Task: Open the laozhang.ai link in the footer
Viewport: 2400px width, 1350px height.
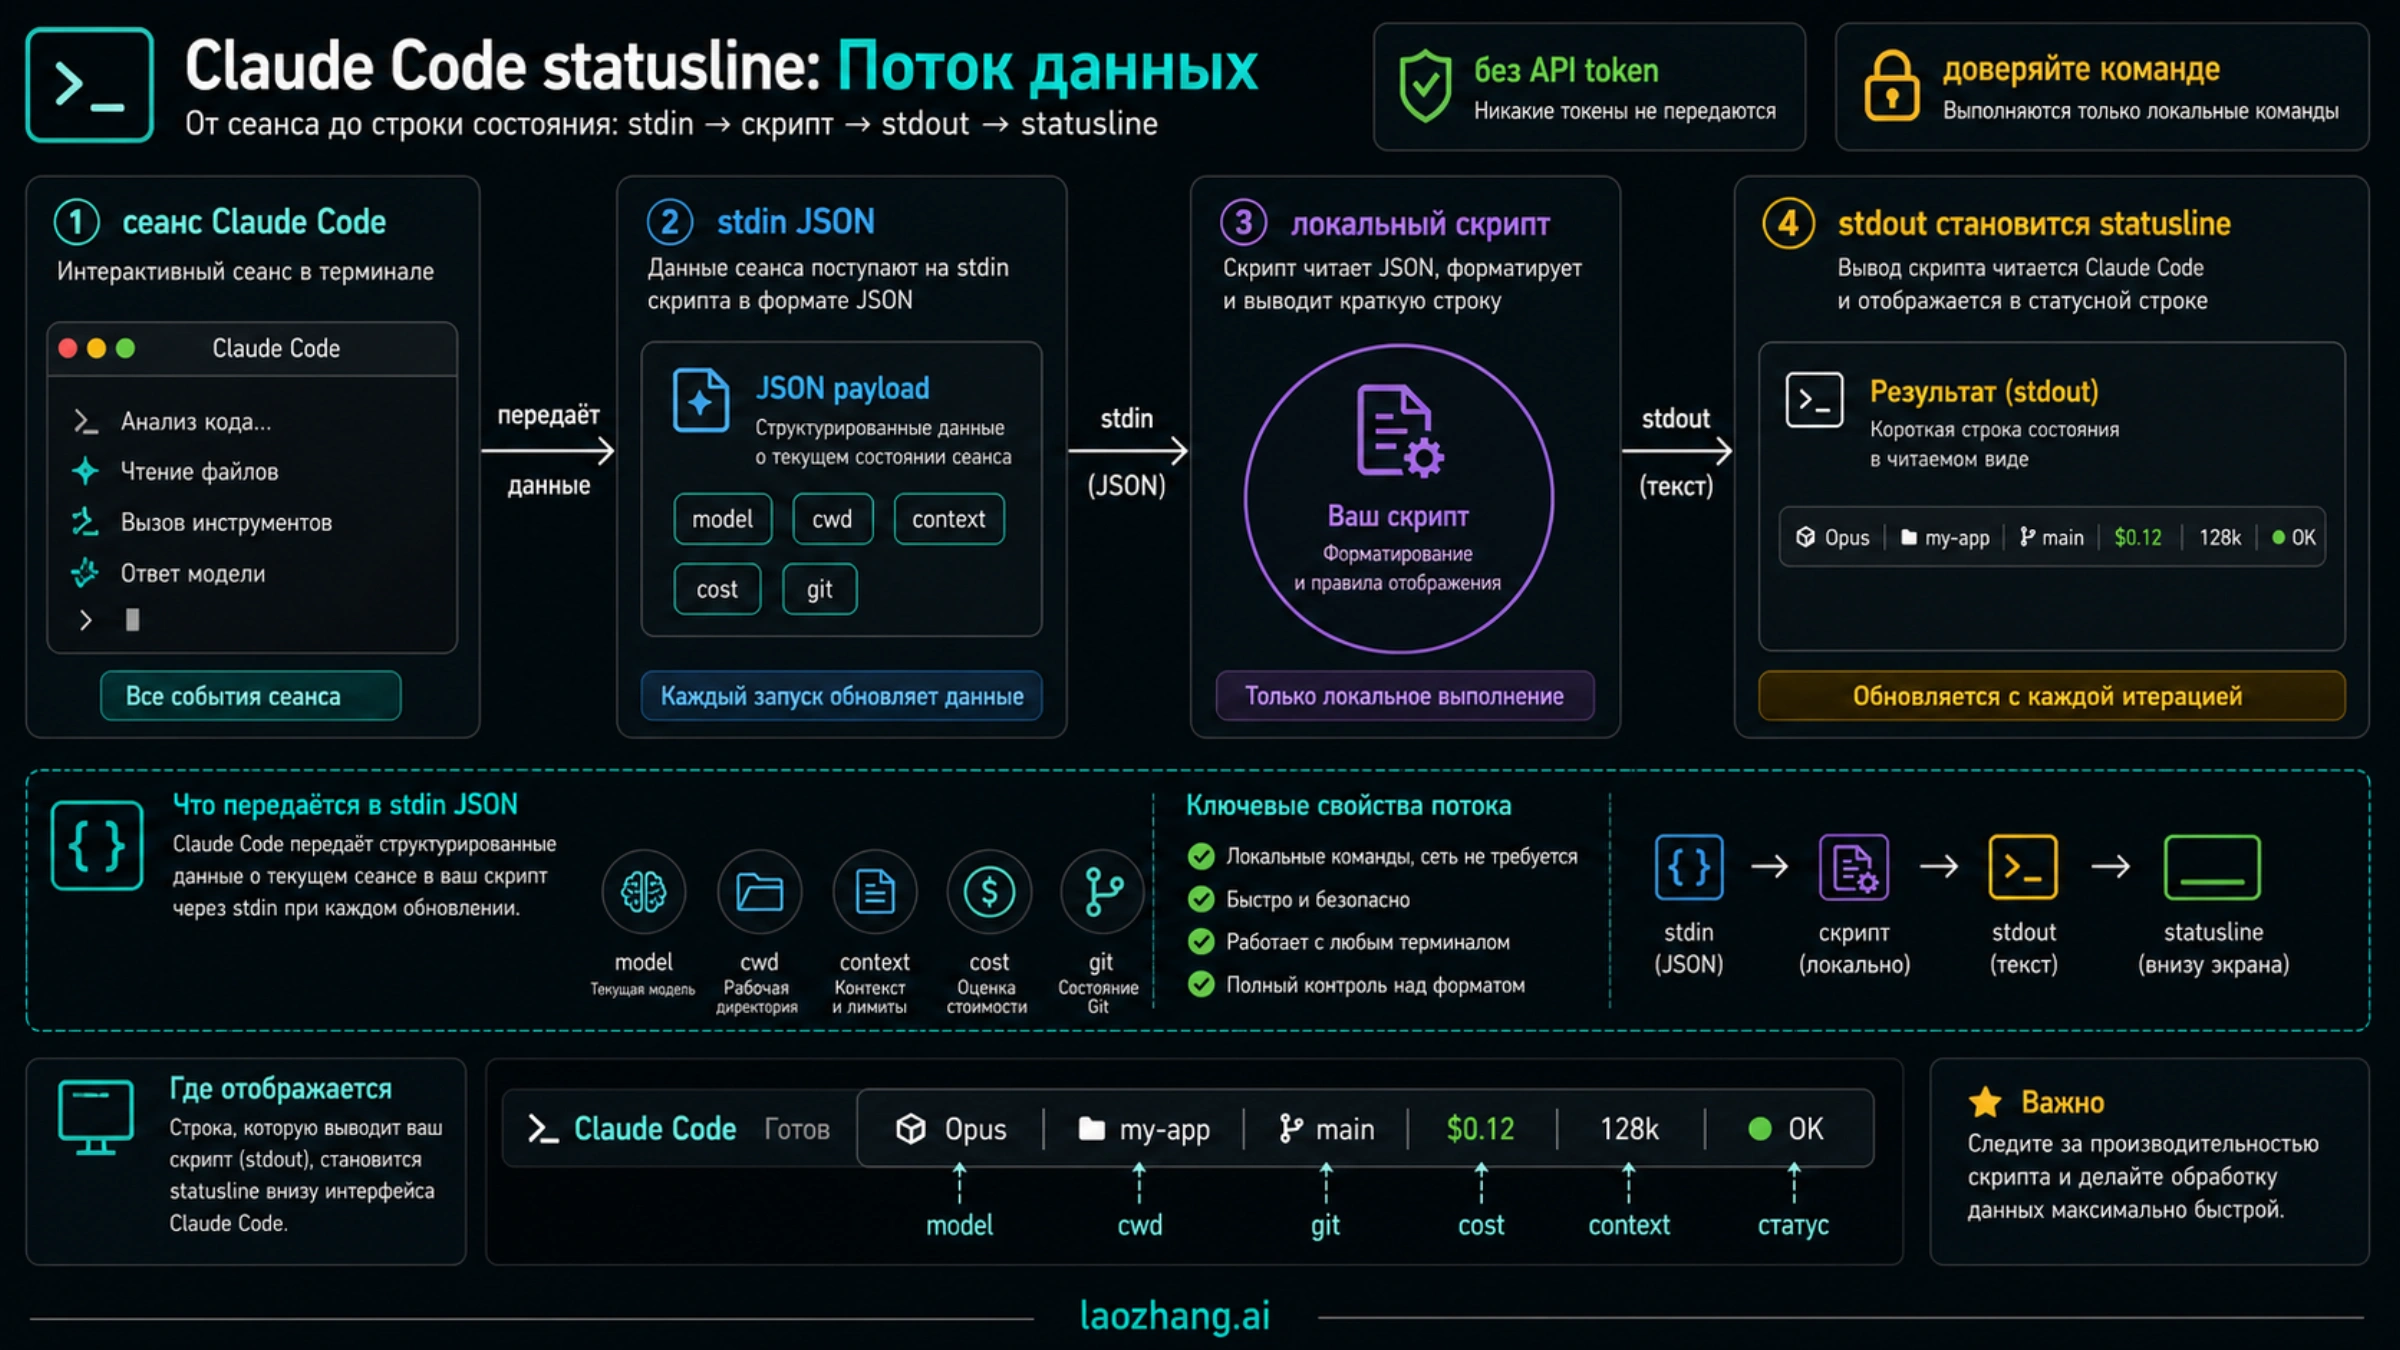Action: tap(1175, 1316)
